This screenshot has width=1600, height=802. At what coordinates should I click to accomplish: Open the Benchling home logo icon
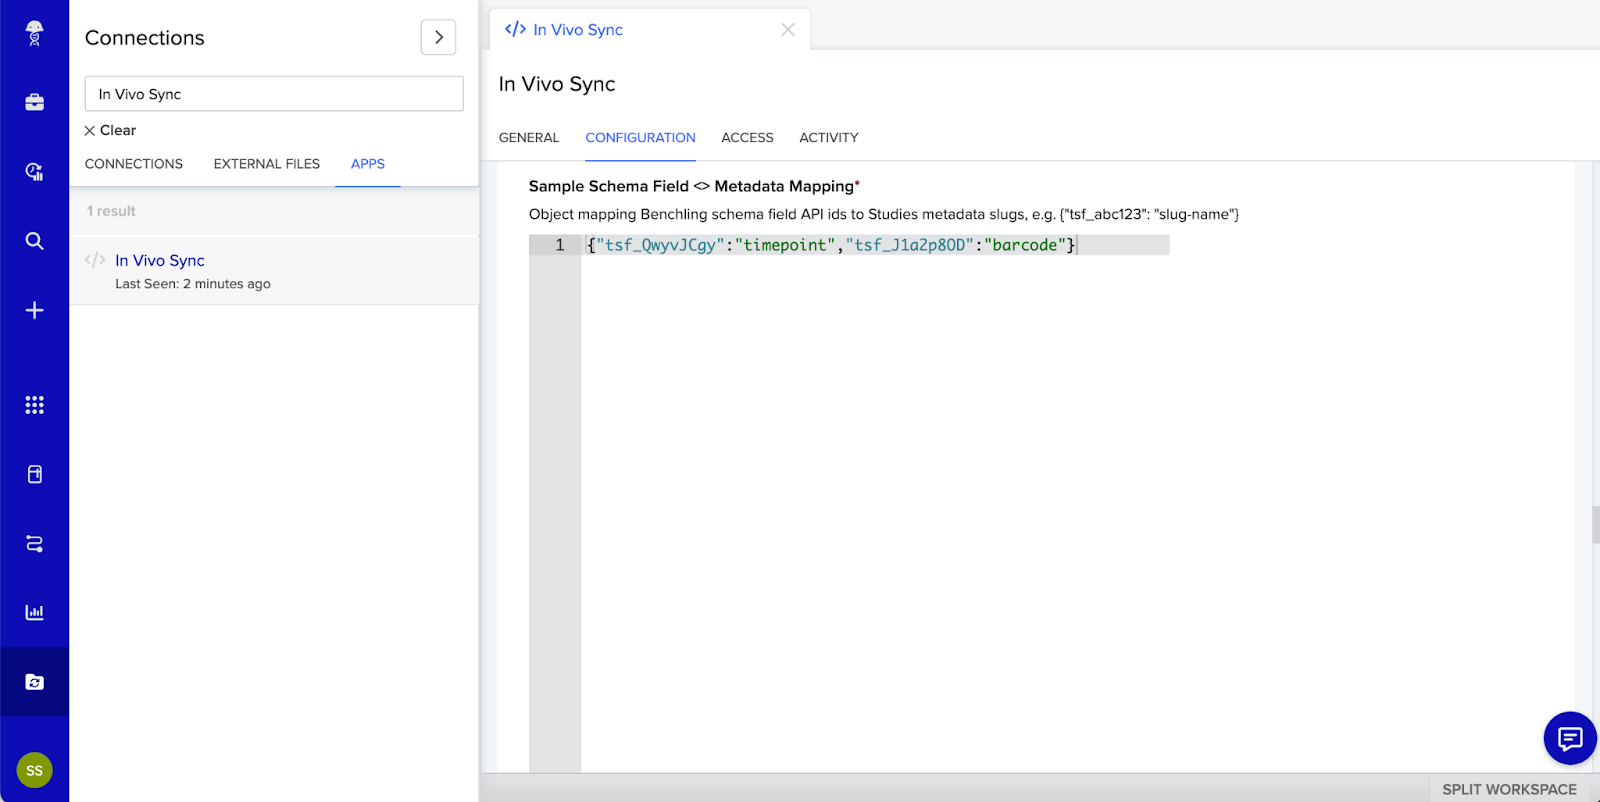pos(34,33)
